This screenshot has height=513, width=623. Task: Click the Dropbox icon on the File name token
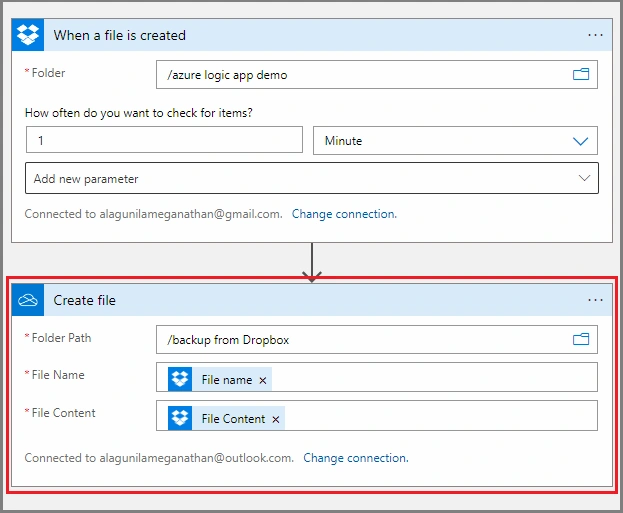180,379
